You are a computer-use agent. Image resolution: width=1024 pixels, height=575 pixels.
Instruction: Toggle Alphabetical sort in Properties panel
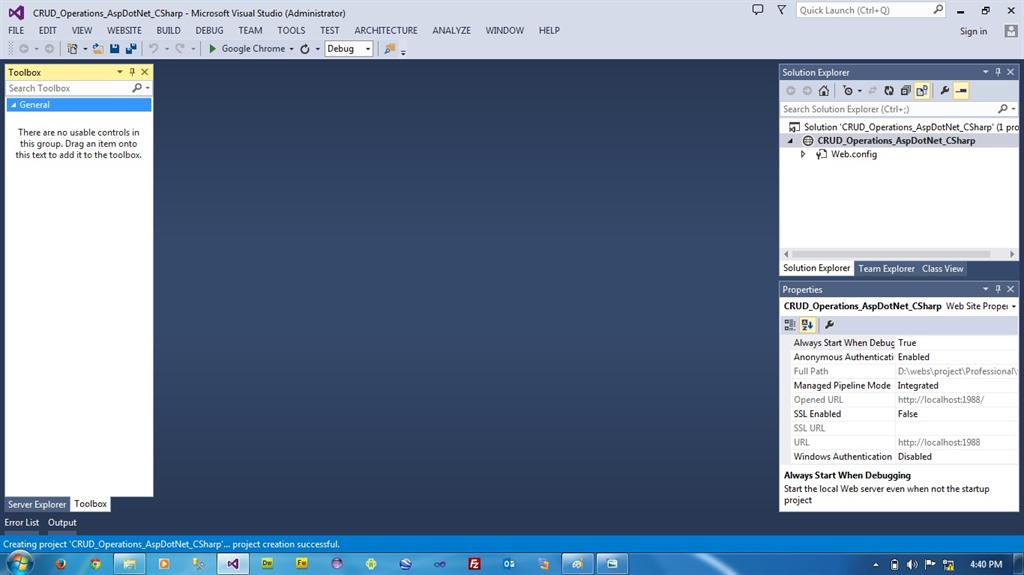(x=808, y=324)
